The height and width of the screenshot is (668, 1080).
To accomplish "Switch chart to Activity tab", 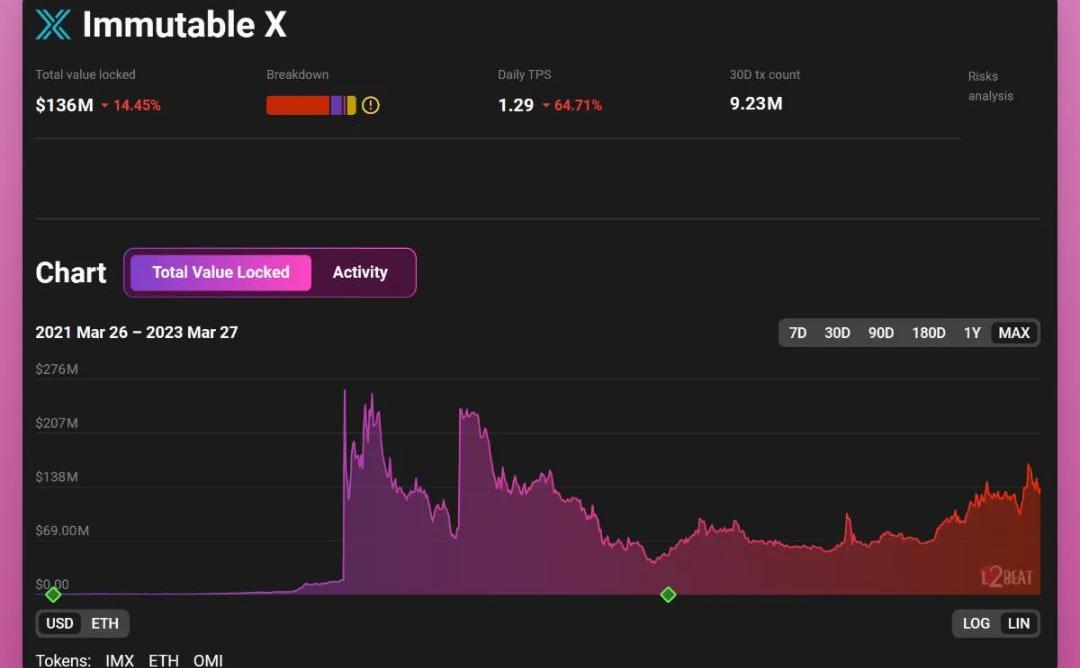I will (360, 272).
